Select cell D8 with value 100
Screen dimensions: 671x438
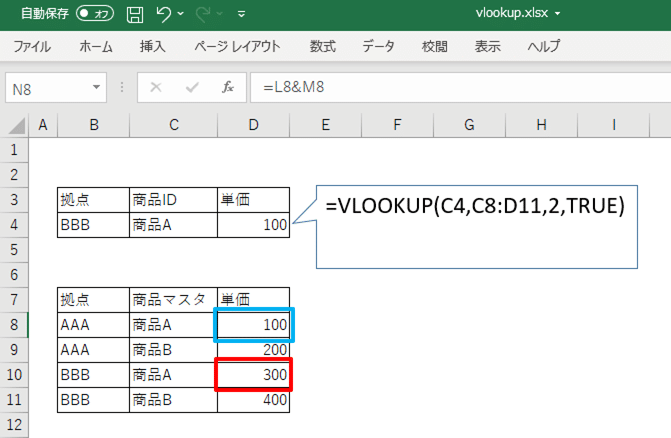[253, 325]
